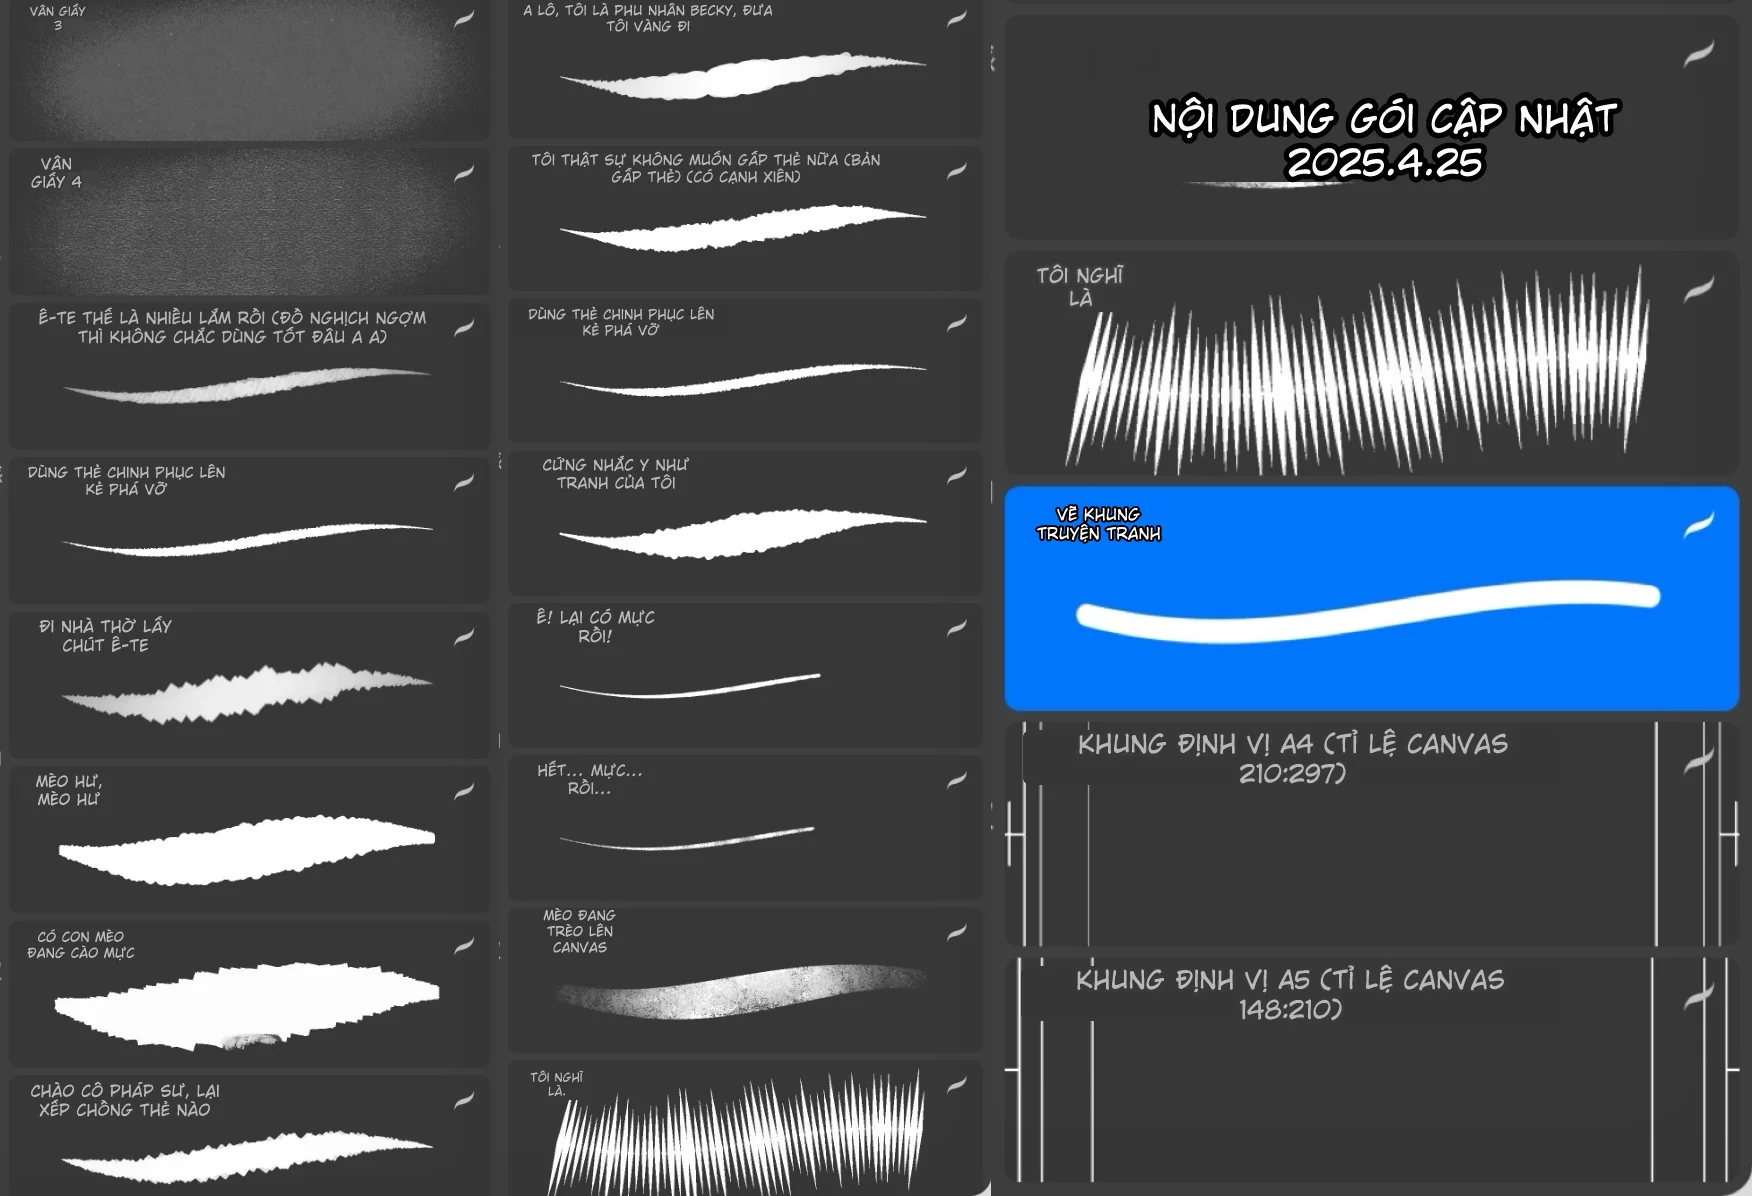Click stroke icon on Khung định vị A4 brush
This screenshot has width=1752, height=1196.
pyautogui.click(x=1698, y=762)
